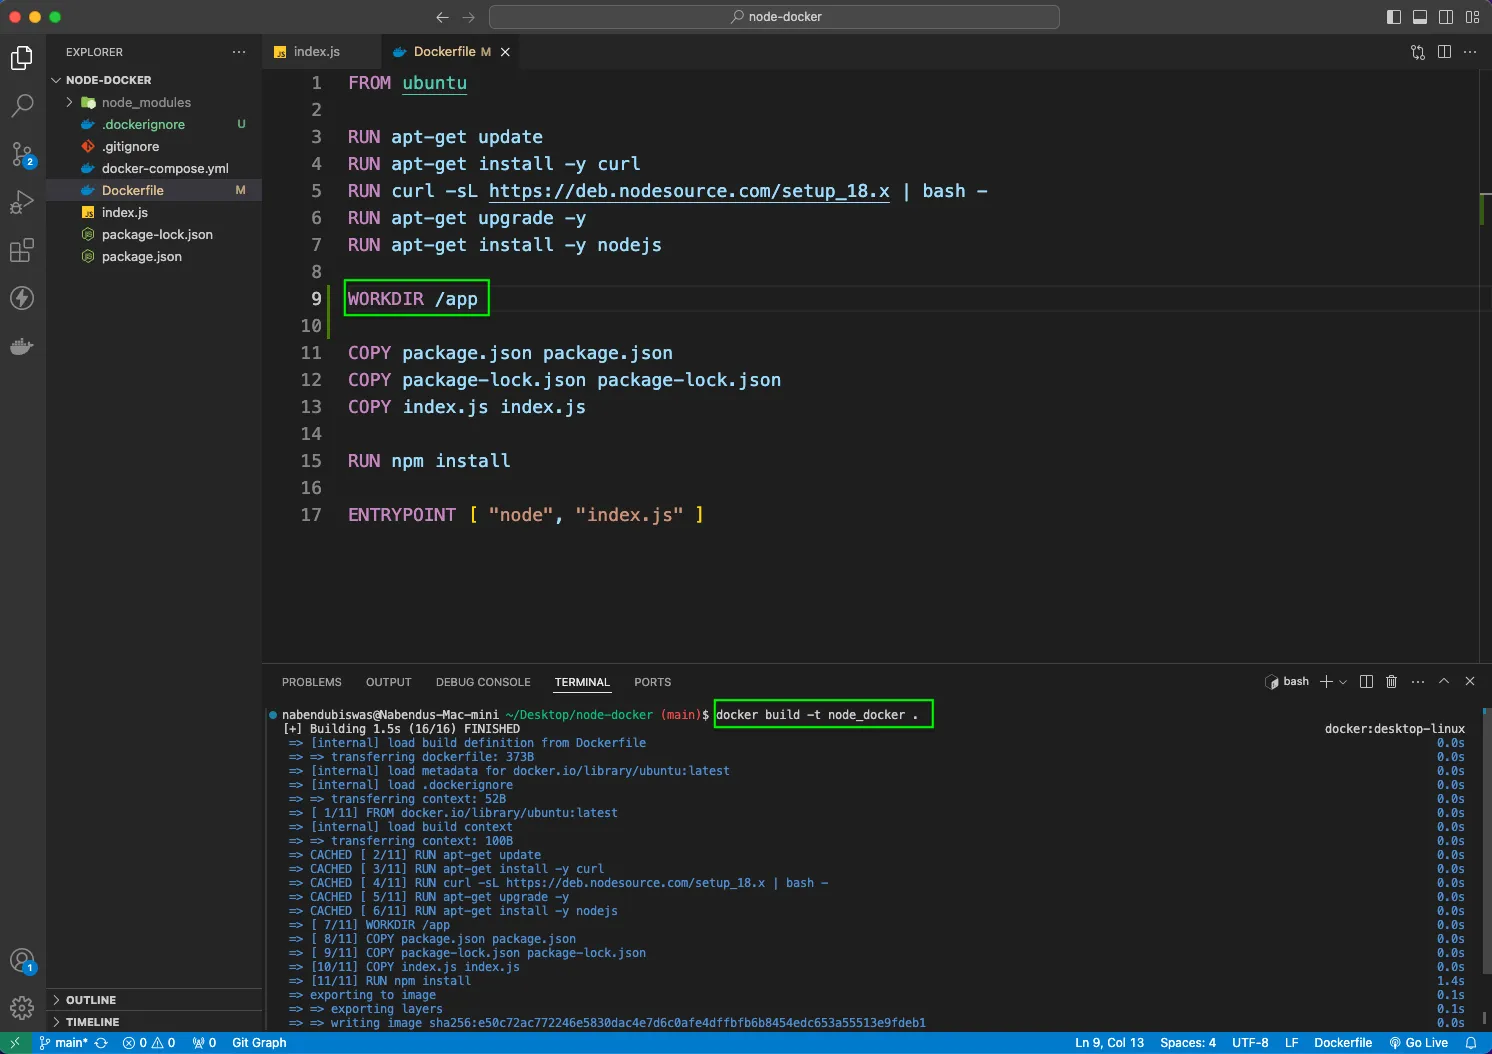Open the Docker whale view in activity bar
Image resolution: width=1492 pixels, height=1054 pixels.
tap(22, 347)
